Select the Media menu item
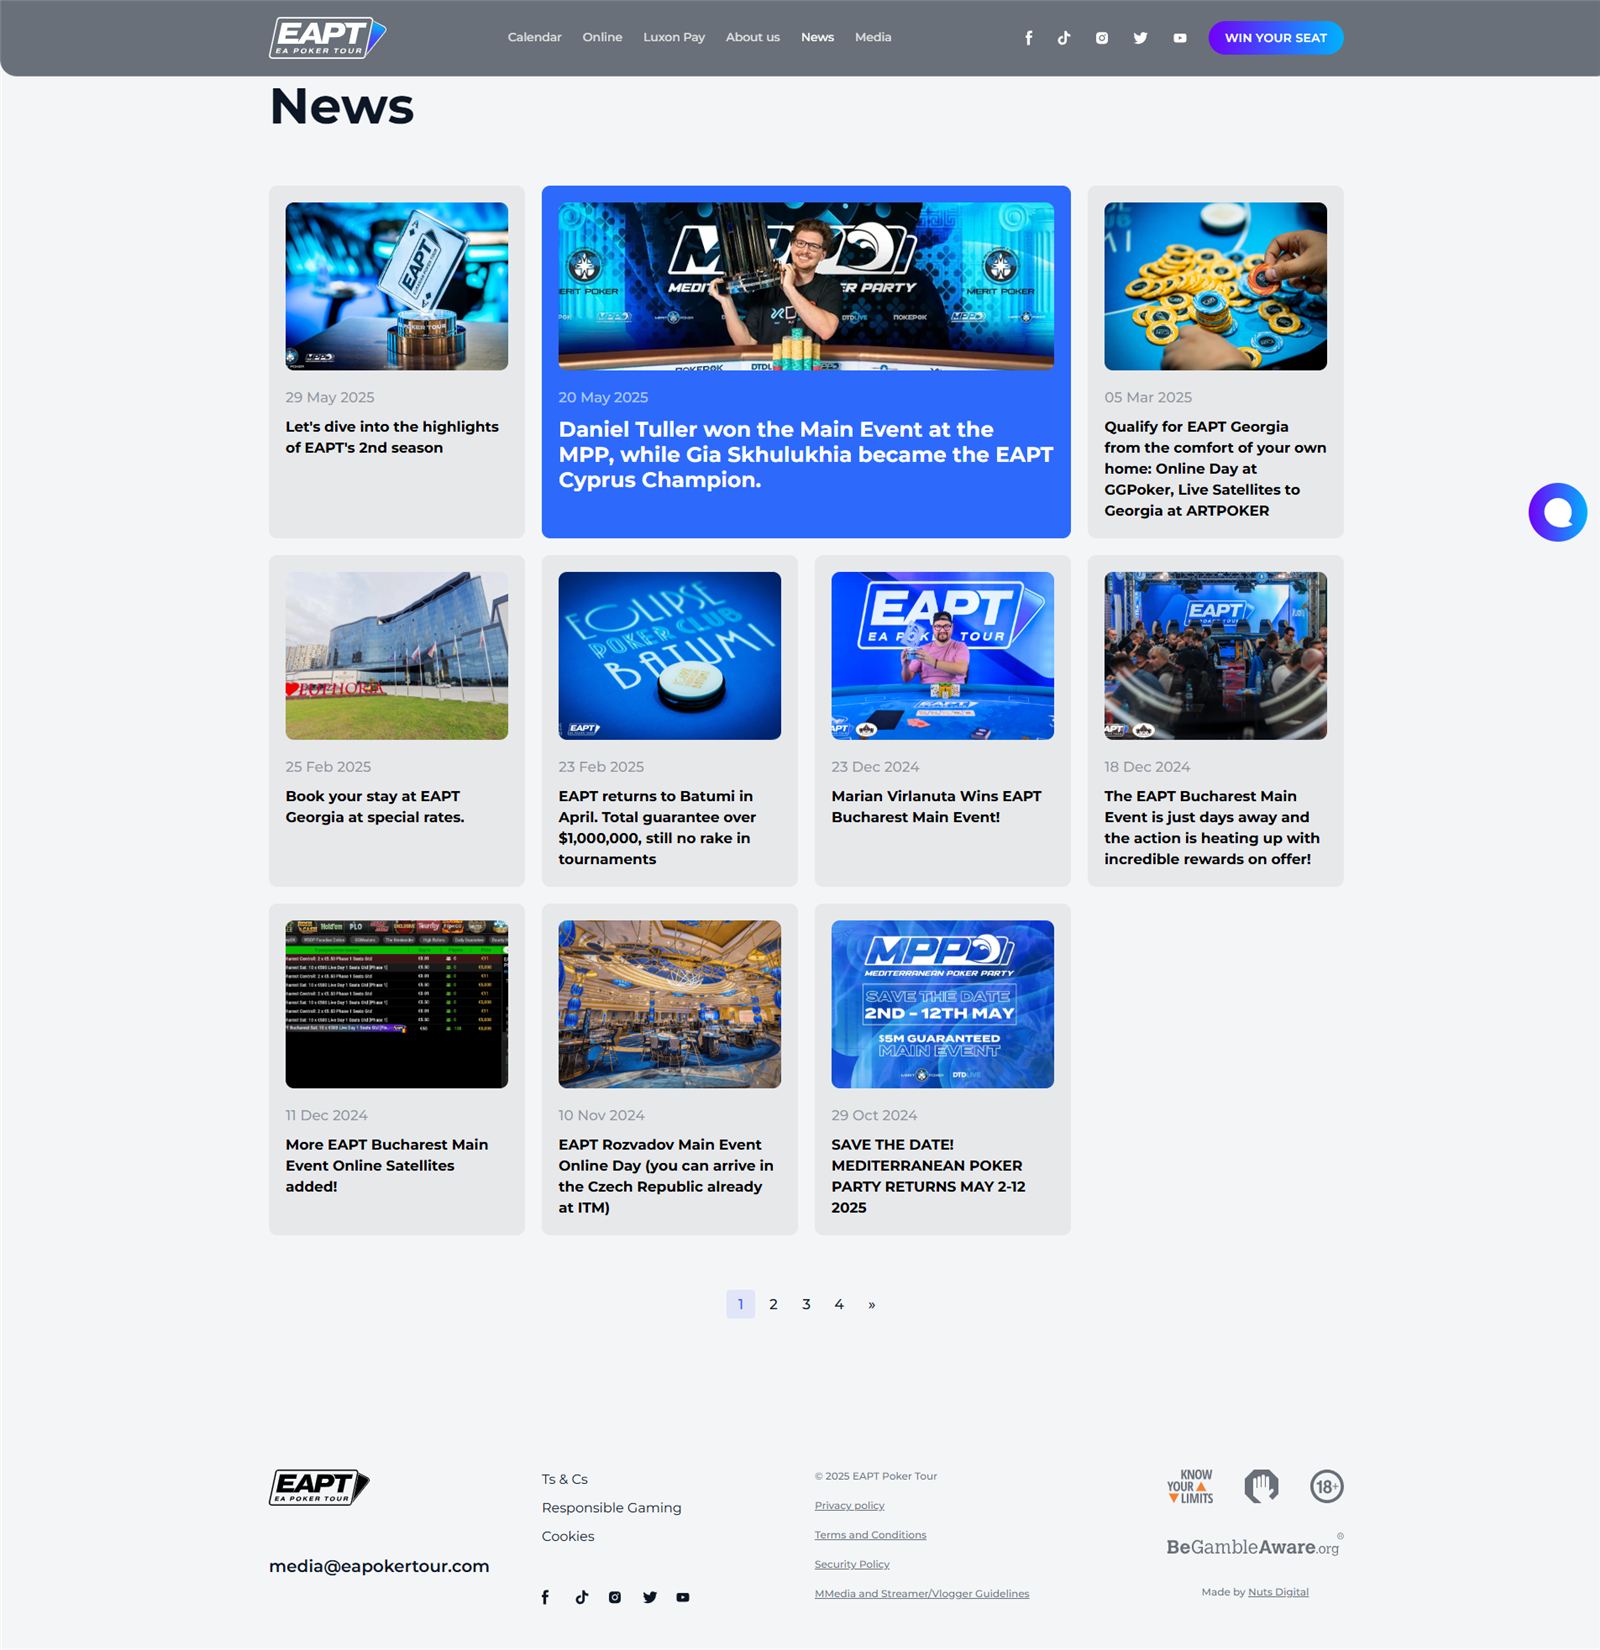Screen dimensions: 1600x1650 tap(873, 37)
